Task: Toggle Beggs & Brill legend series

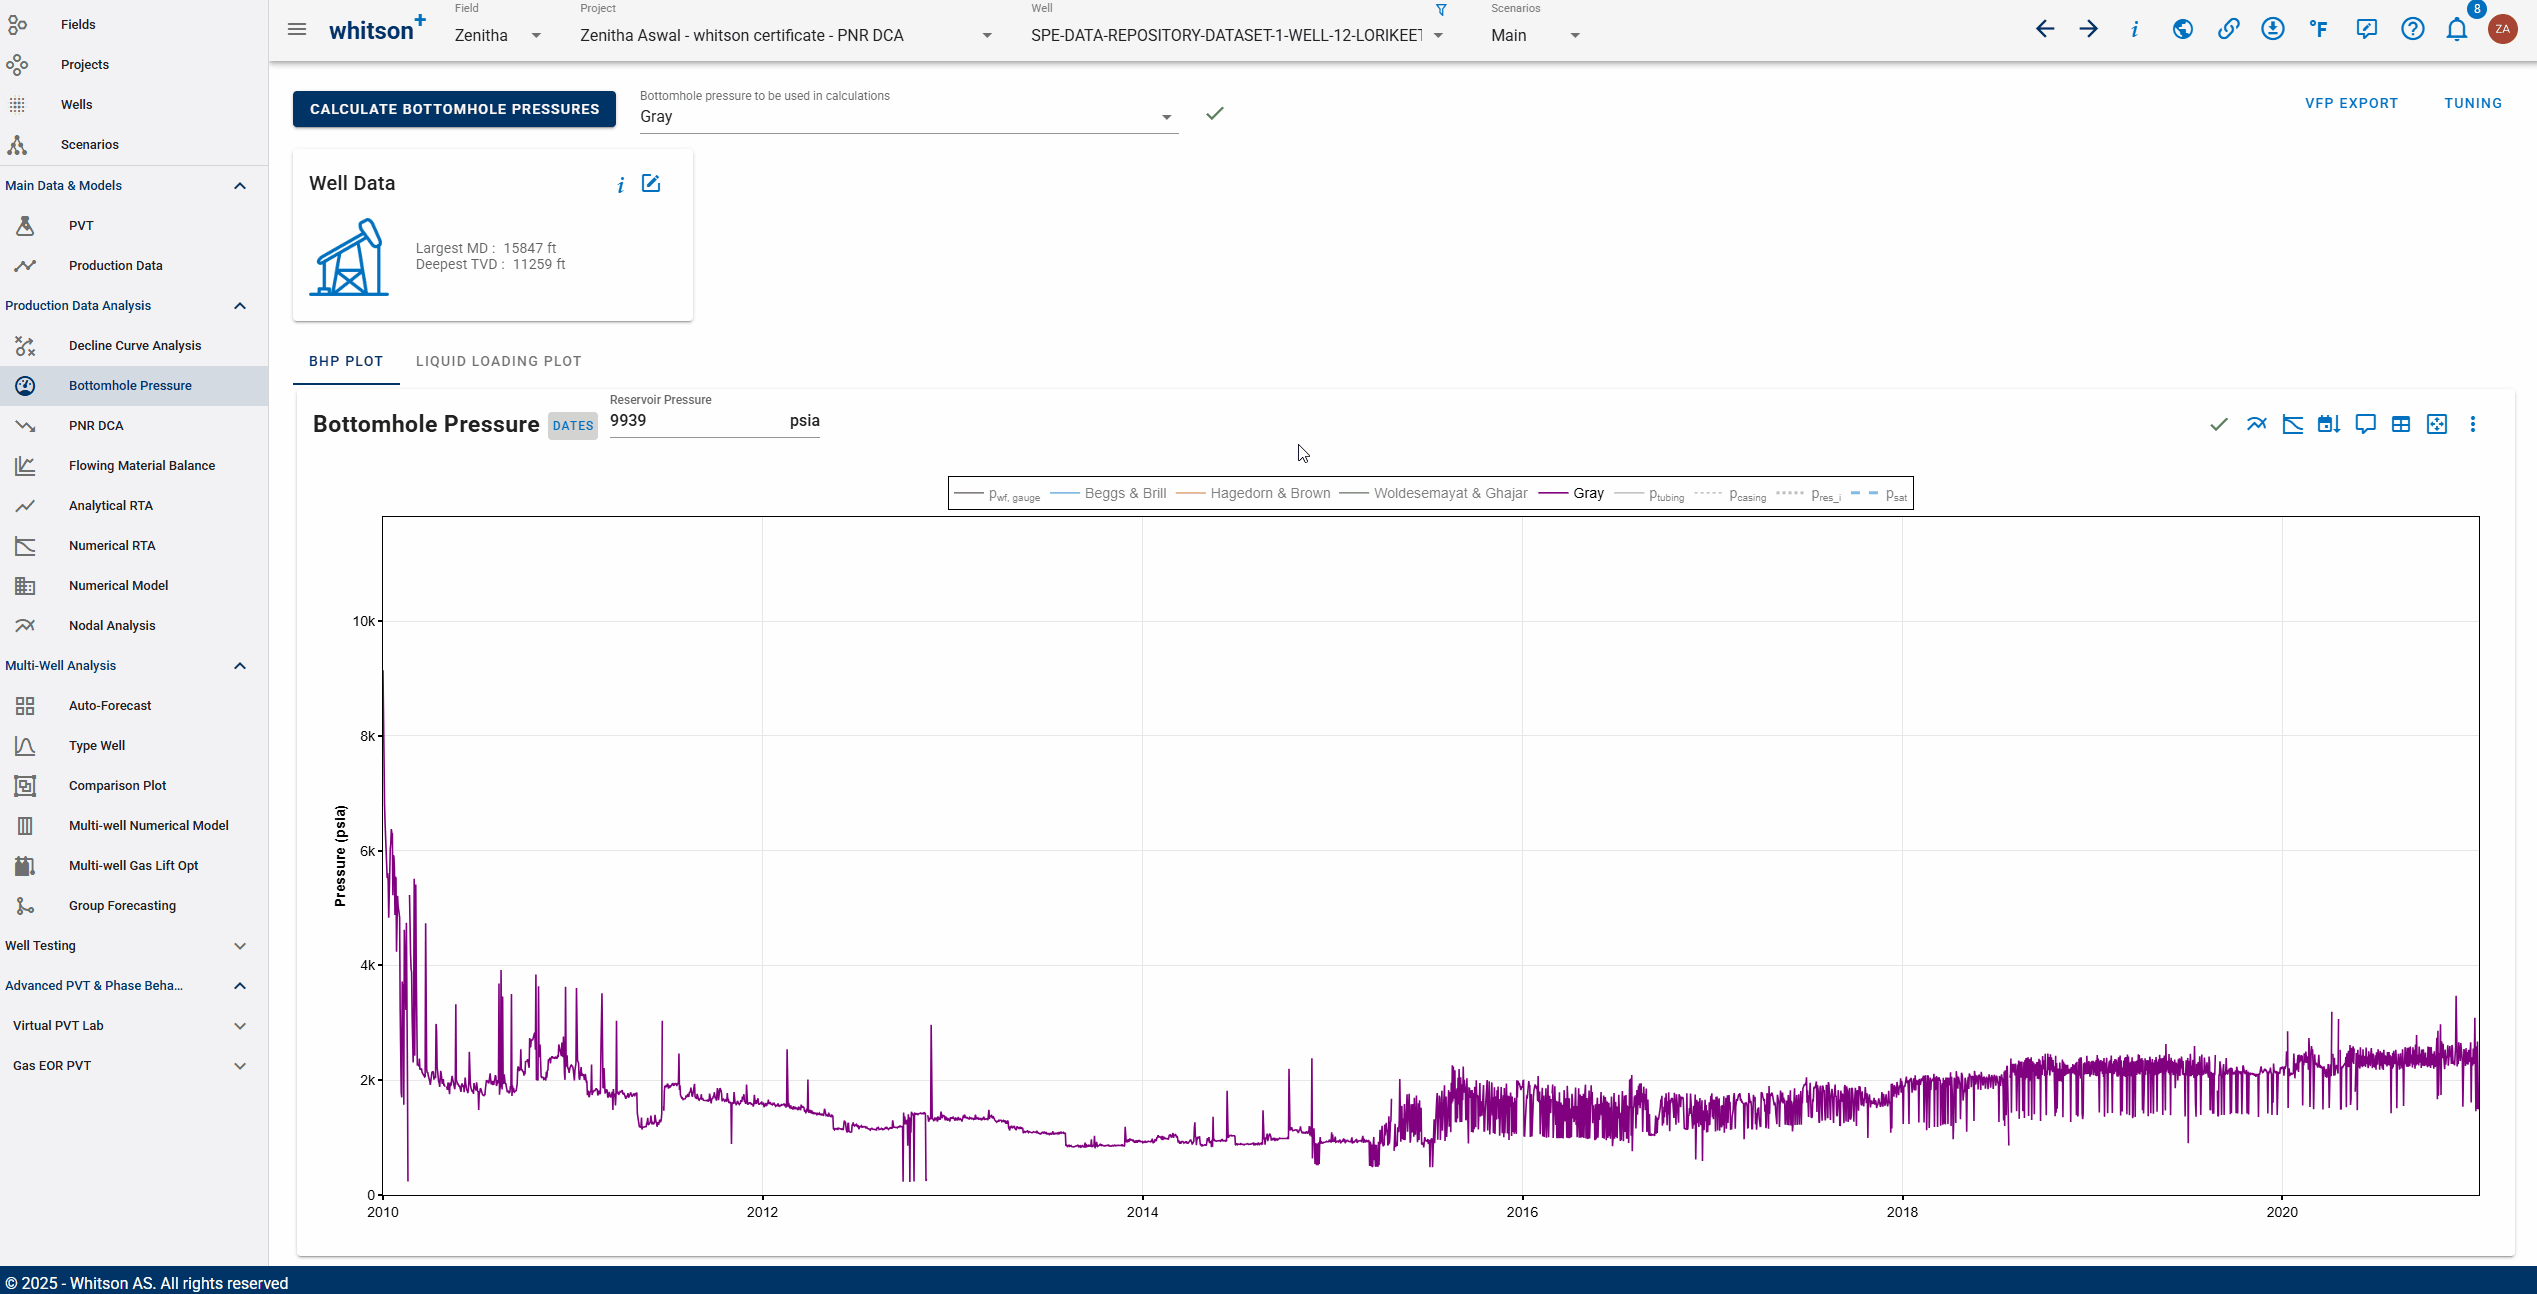Action: [x=1108, y=494]
